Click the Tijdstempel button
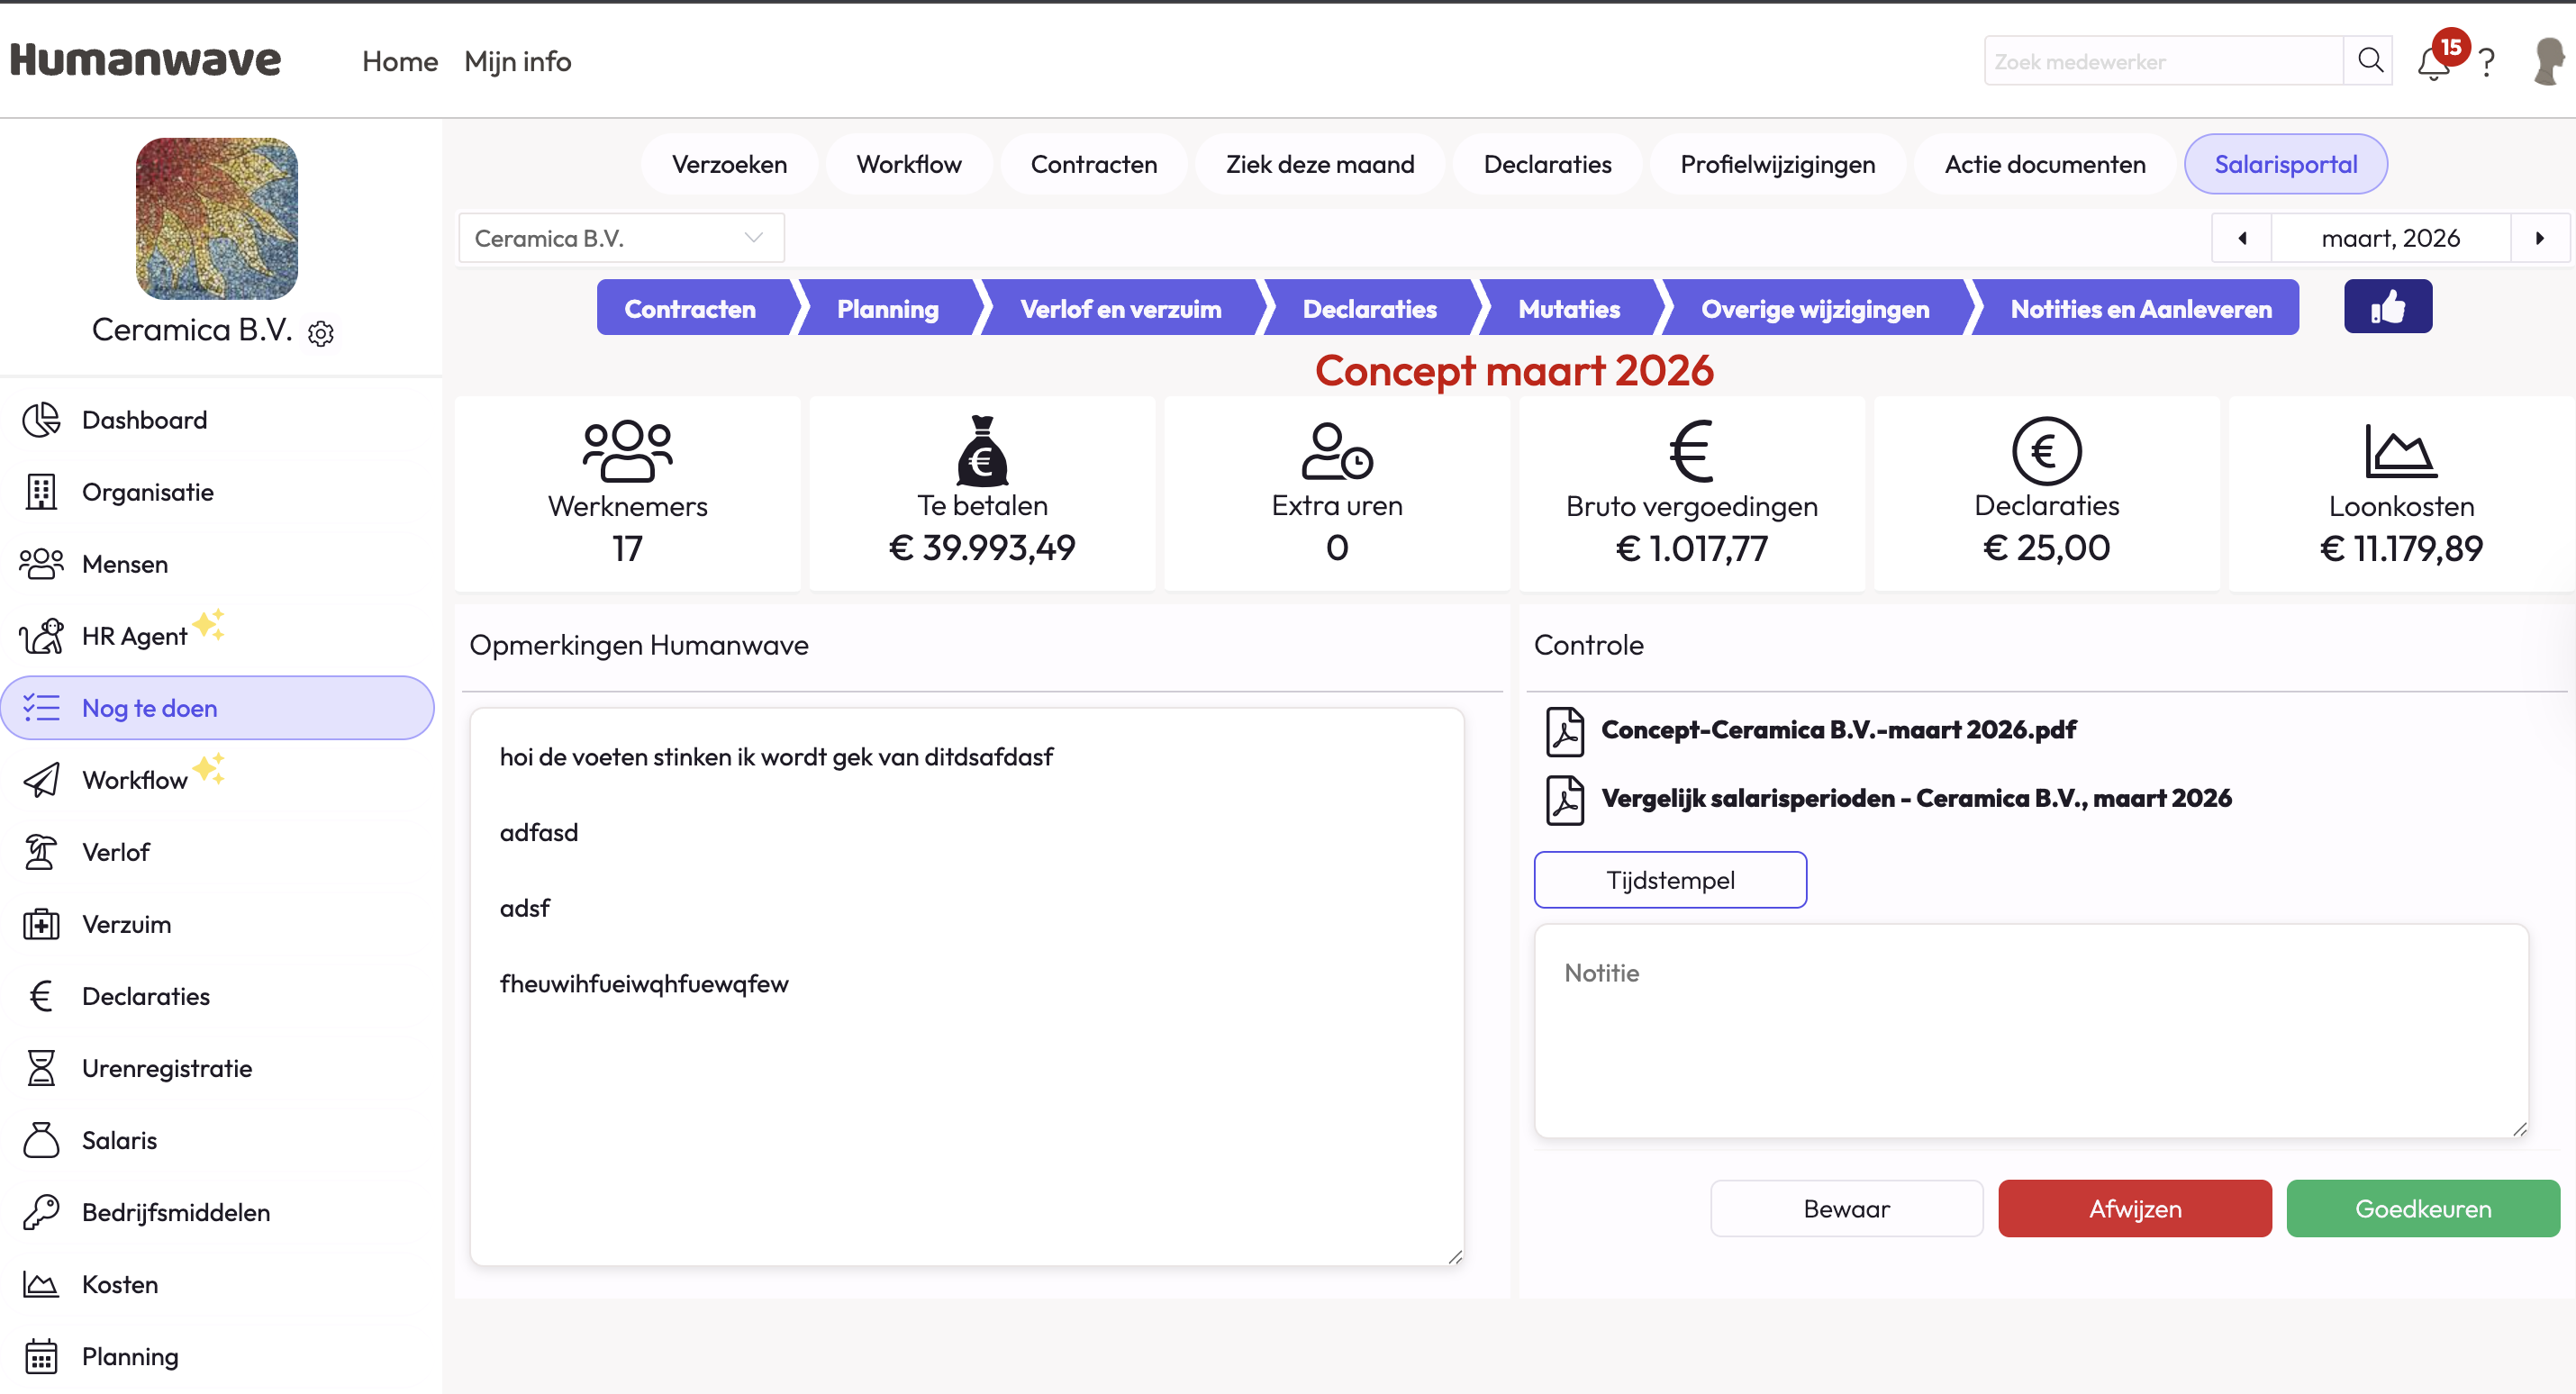Viewport: 2576px width, 1394px height. click(1670, 880)
